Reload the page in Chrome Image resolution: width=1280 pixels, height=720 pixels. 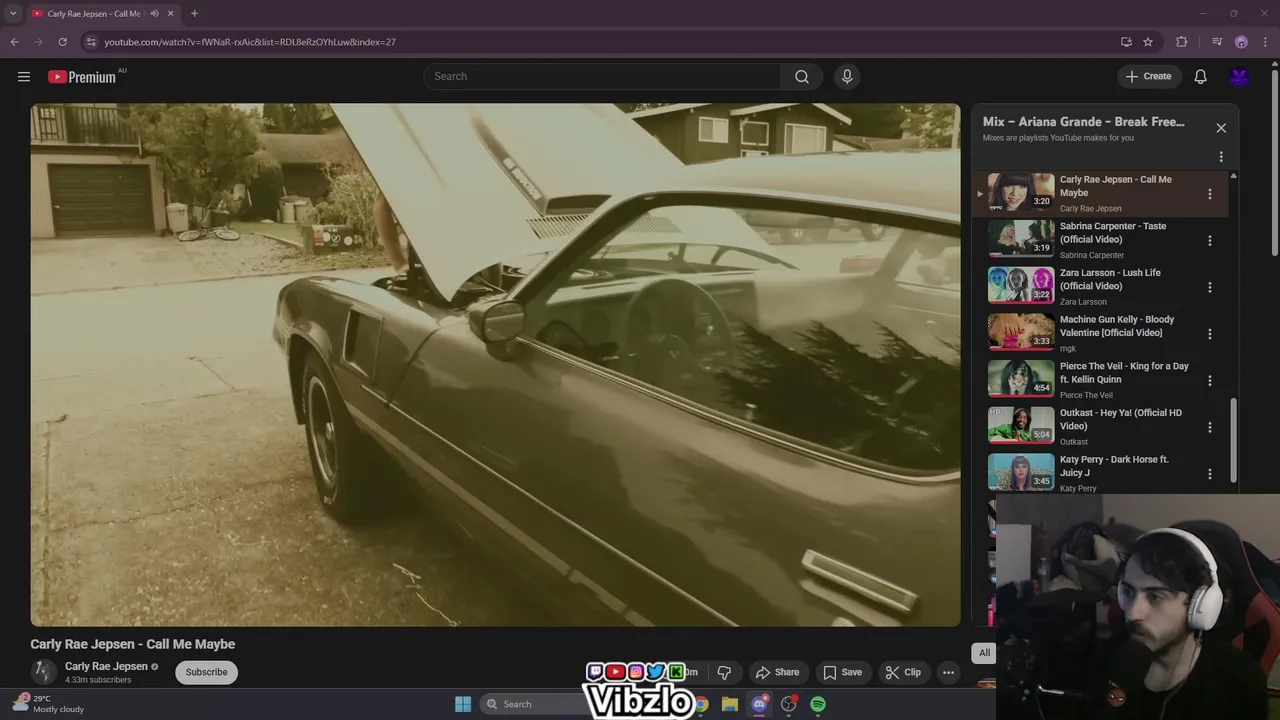62,42
